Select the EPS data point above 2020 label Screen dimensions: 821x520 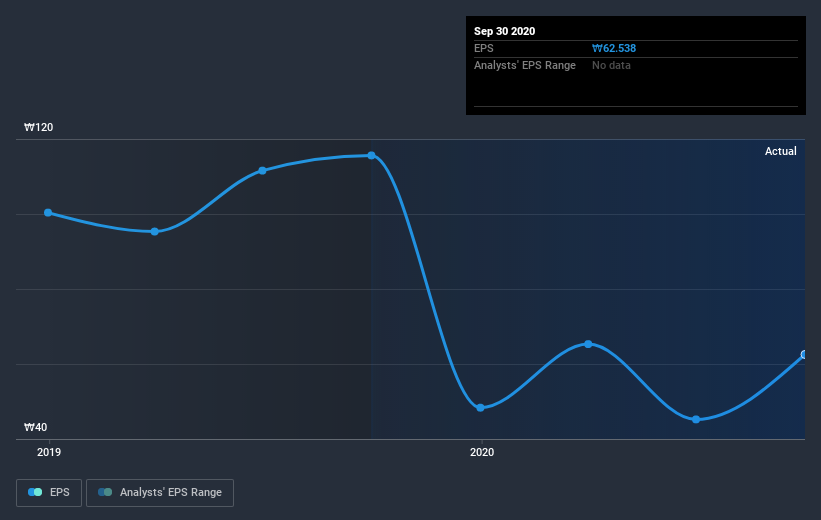481,408
